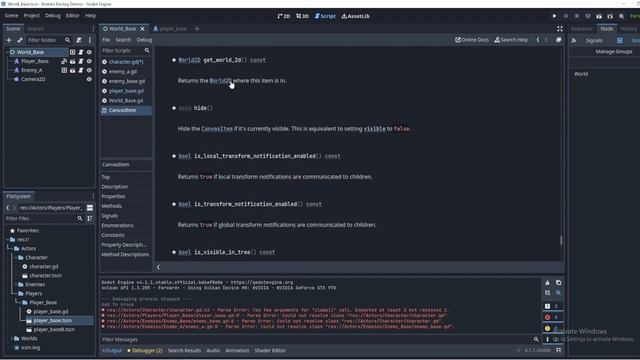Toggle collapse duplicate messages icon
Image resolution: width=640 pixels, height=360 pixels.
pos(547,293)
